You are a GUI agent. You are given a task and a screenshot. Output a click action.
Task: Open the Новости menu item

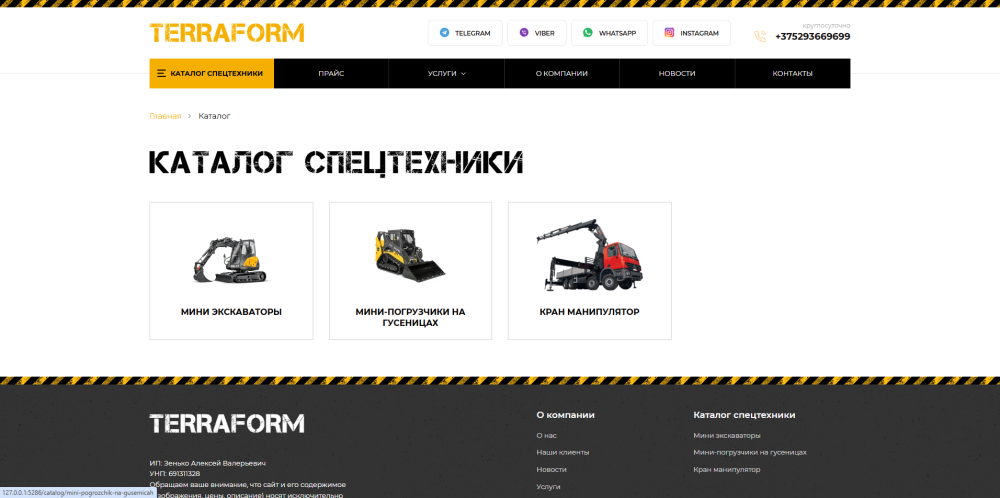click(x=677, y=73)
